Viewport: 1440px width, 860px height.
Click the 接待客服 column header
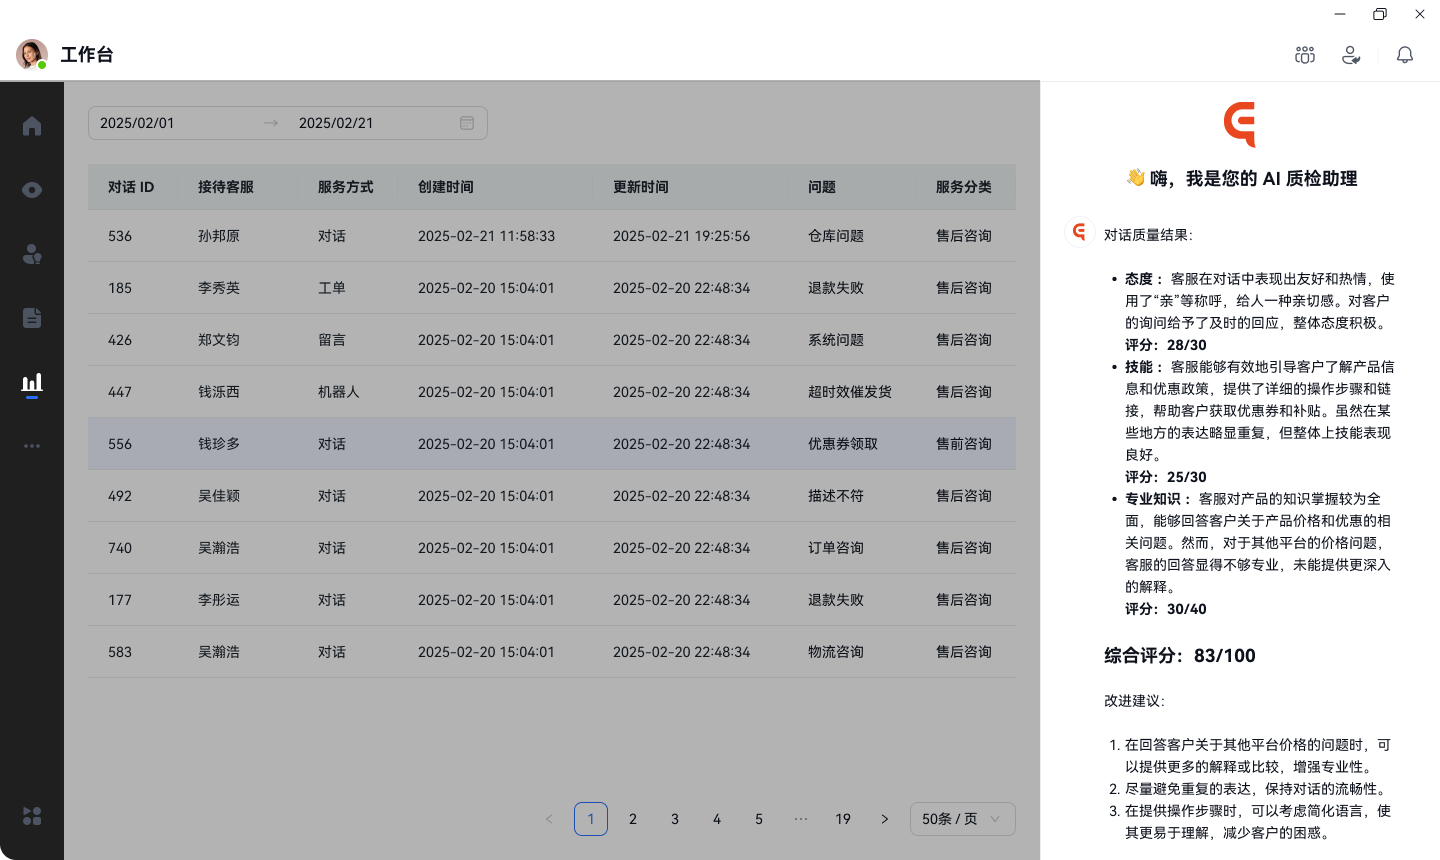click(226, 187)
